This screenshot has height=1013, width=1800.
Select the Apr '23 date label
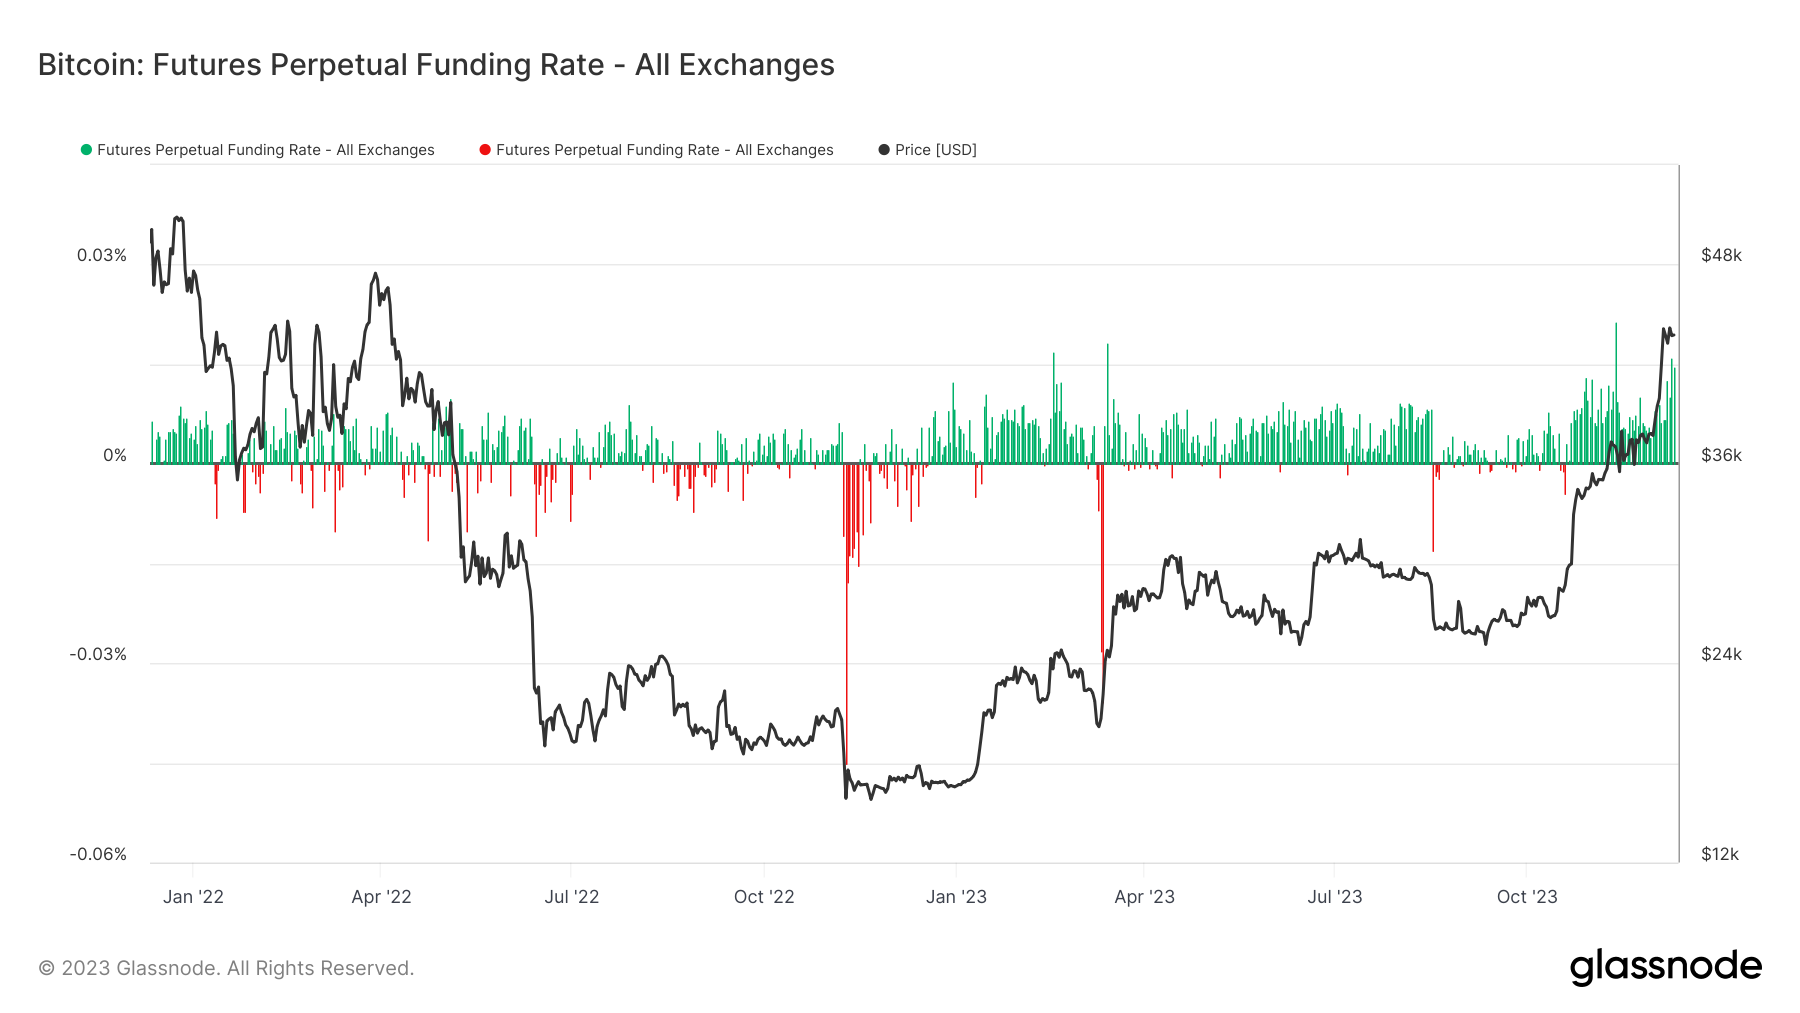pyautogui.click(x=1144, y=897)
